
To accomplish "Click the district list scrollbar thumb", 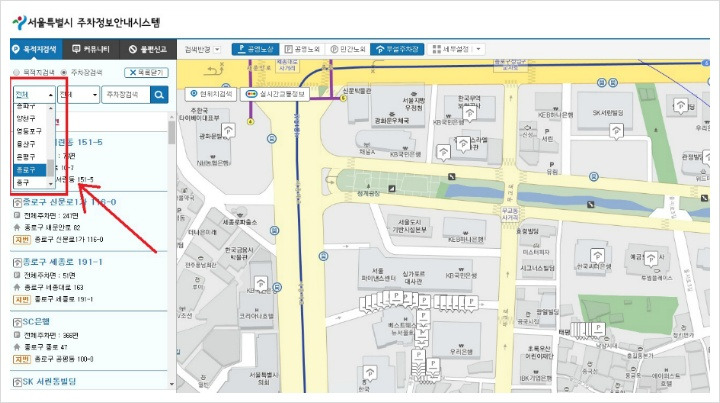I will [x=51, y=168].
